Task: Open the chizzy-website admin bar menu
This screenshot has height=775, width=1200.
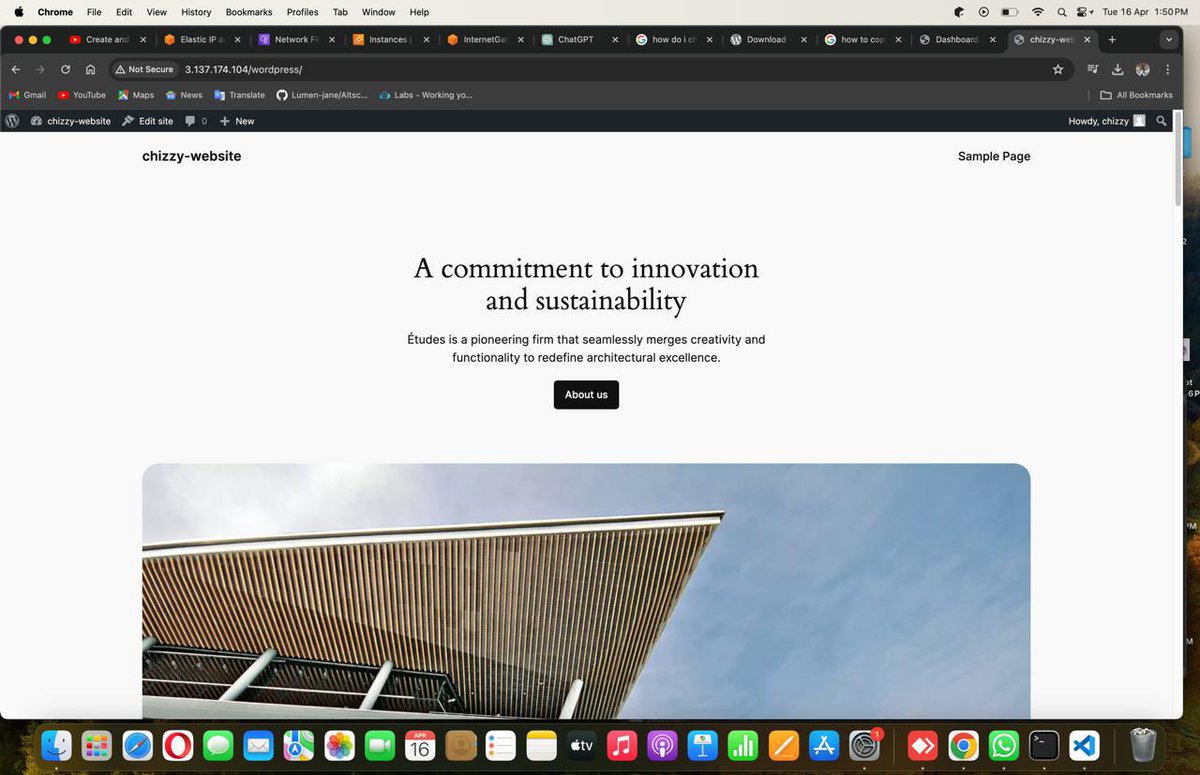Action: click(x=70, y=121)
